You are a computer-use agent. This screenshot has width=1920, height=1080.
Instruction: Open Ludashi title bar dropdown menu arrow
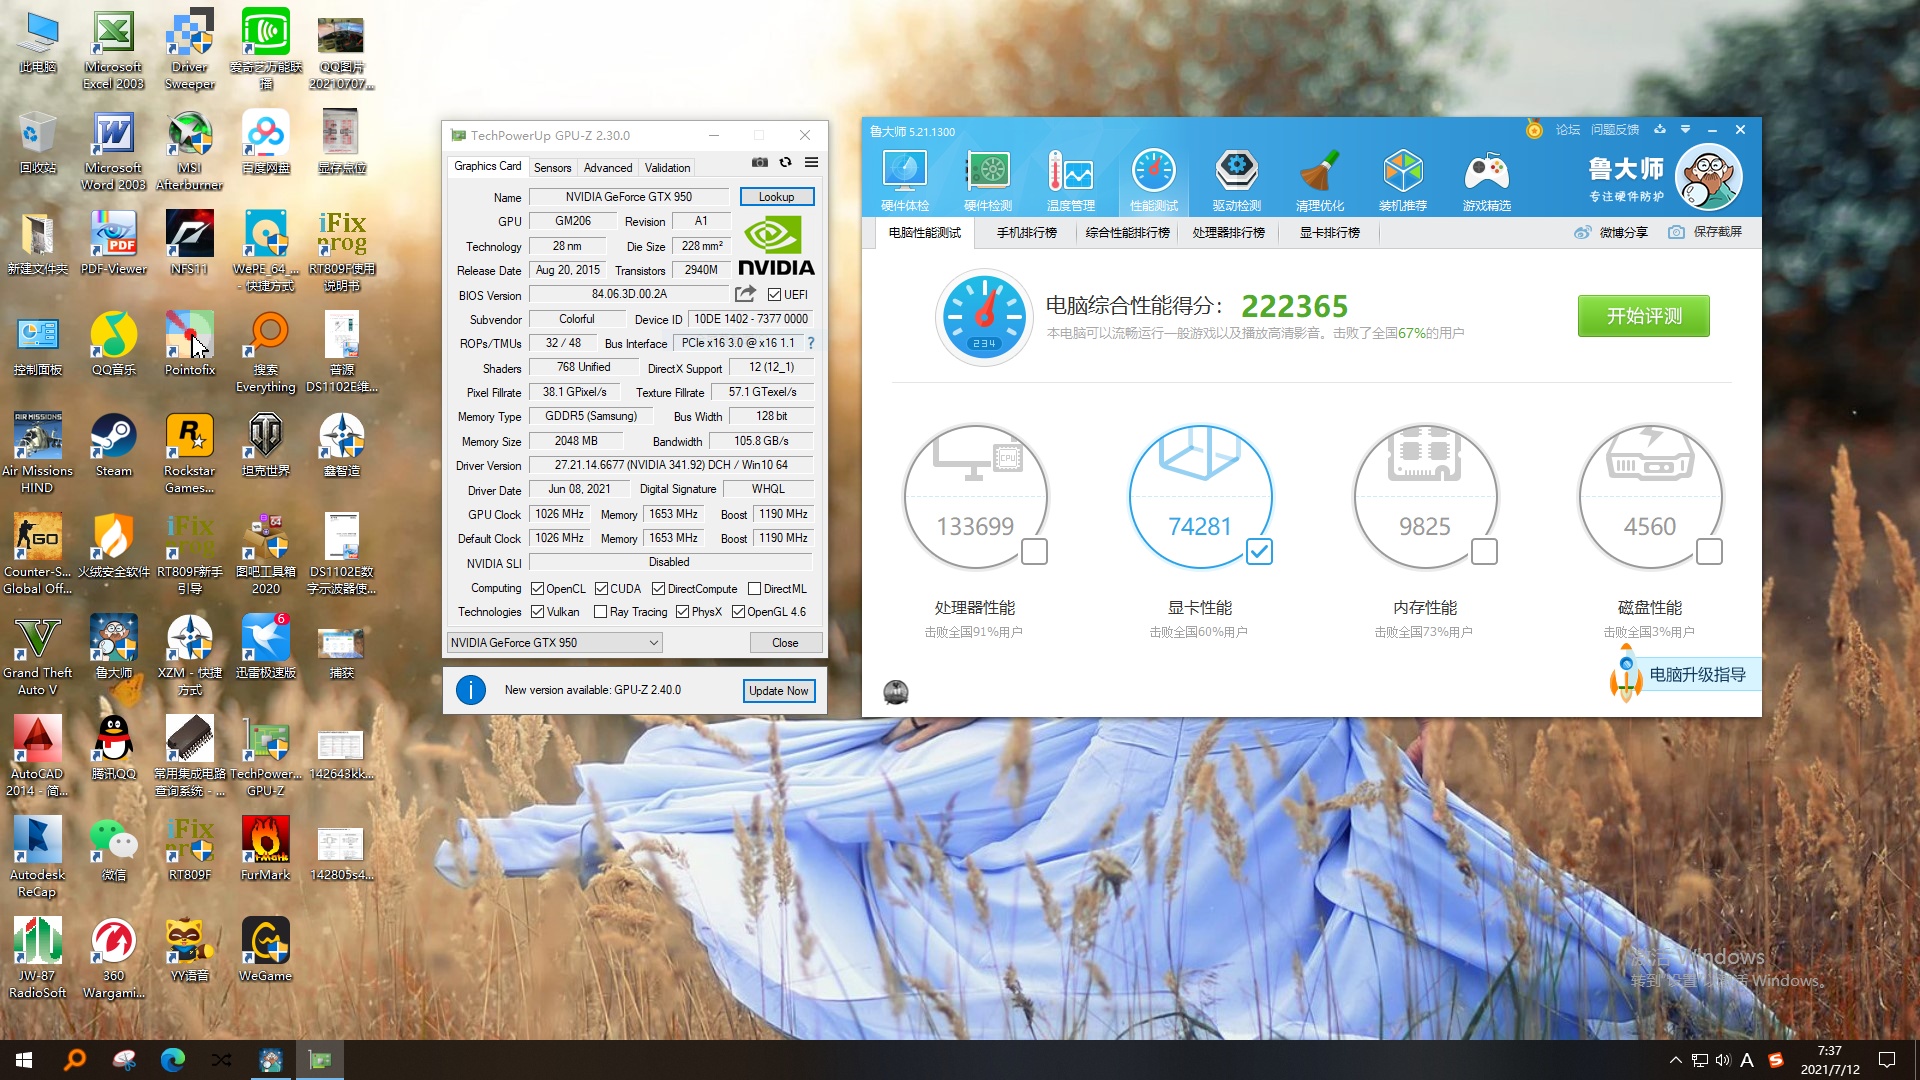point(1685,130)
